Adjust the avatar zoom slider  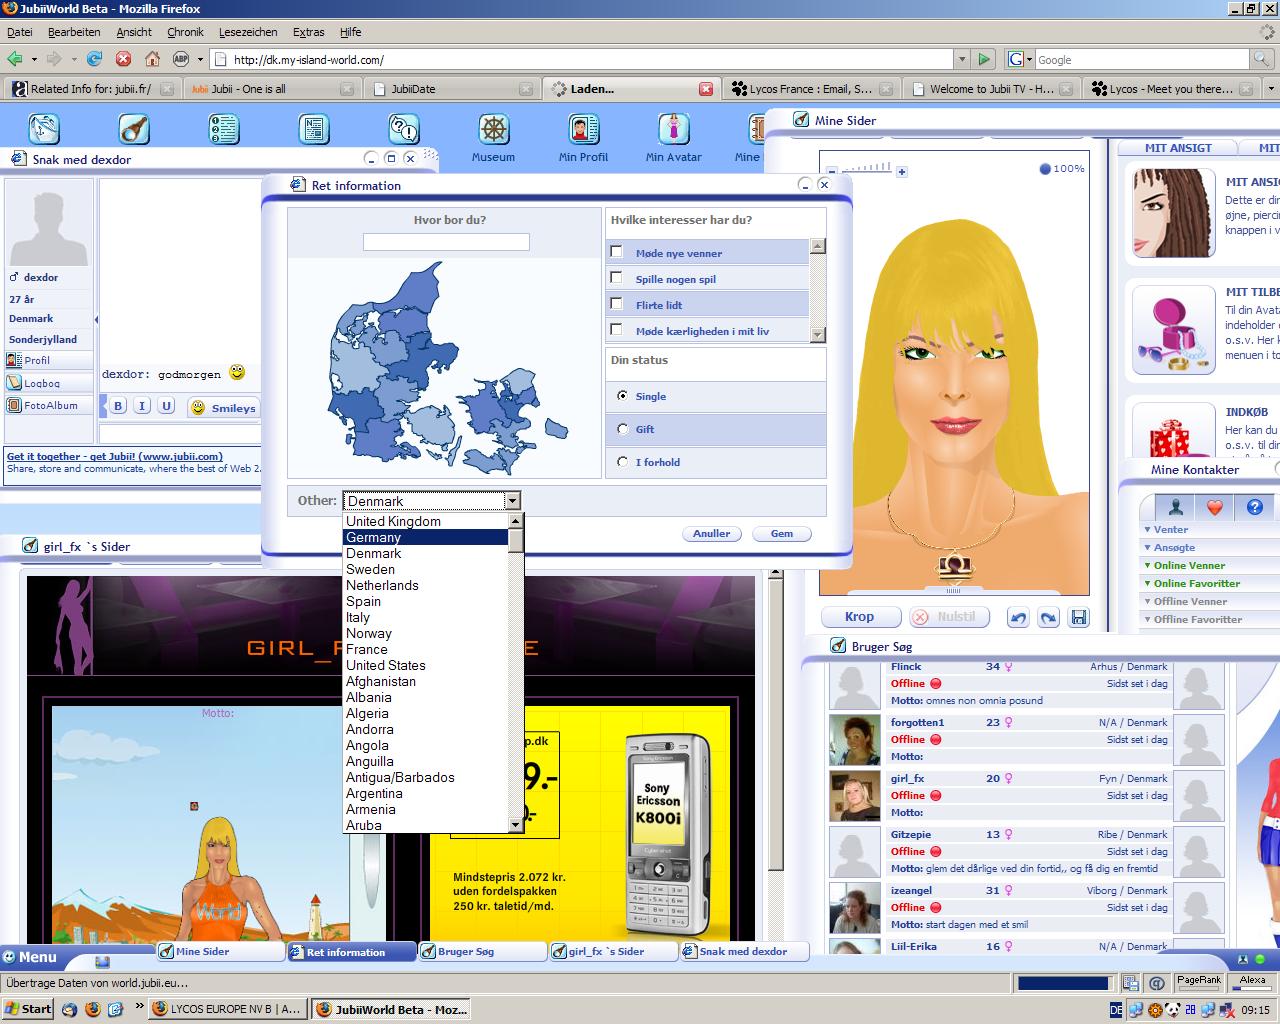pos(867,169)
